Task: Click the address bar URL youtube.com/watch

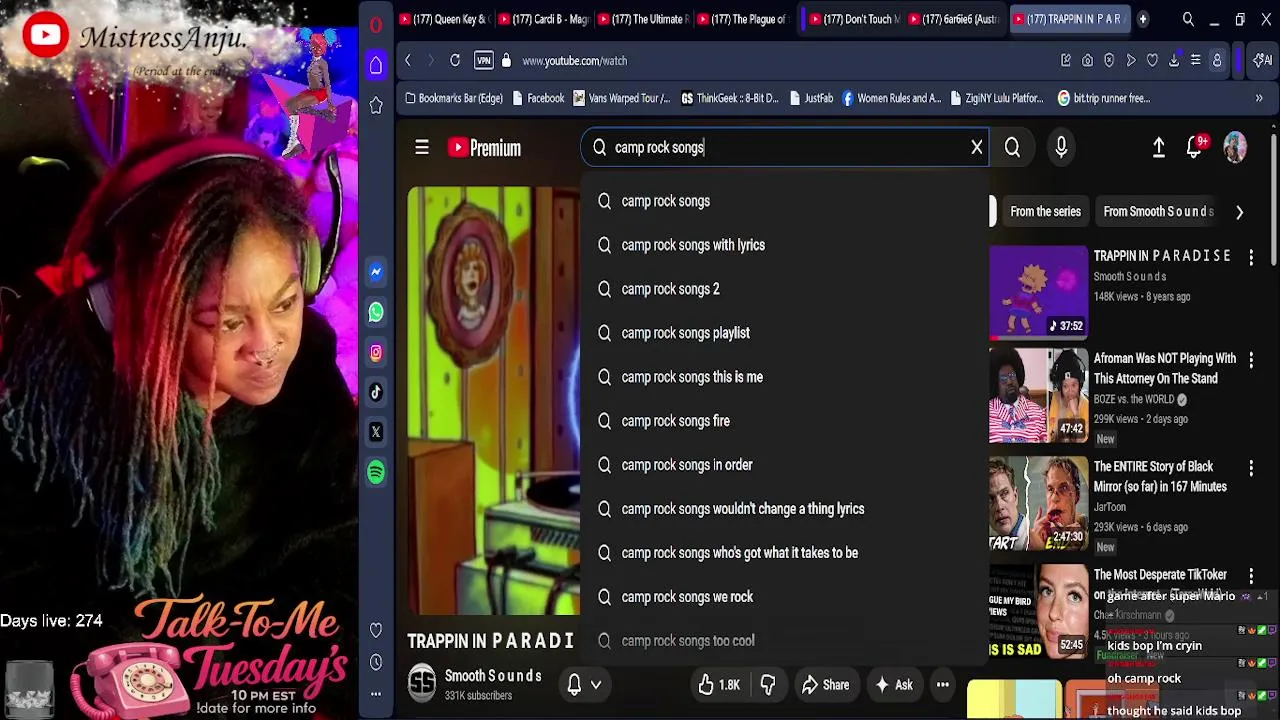Action: (574, 61)
